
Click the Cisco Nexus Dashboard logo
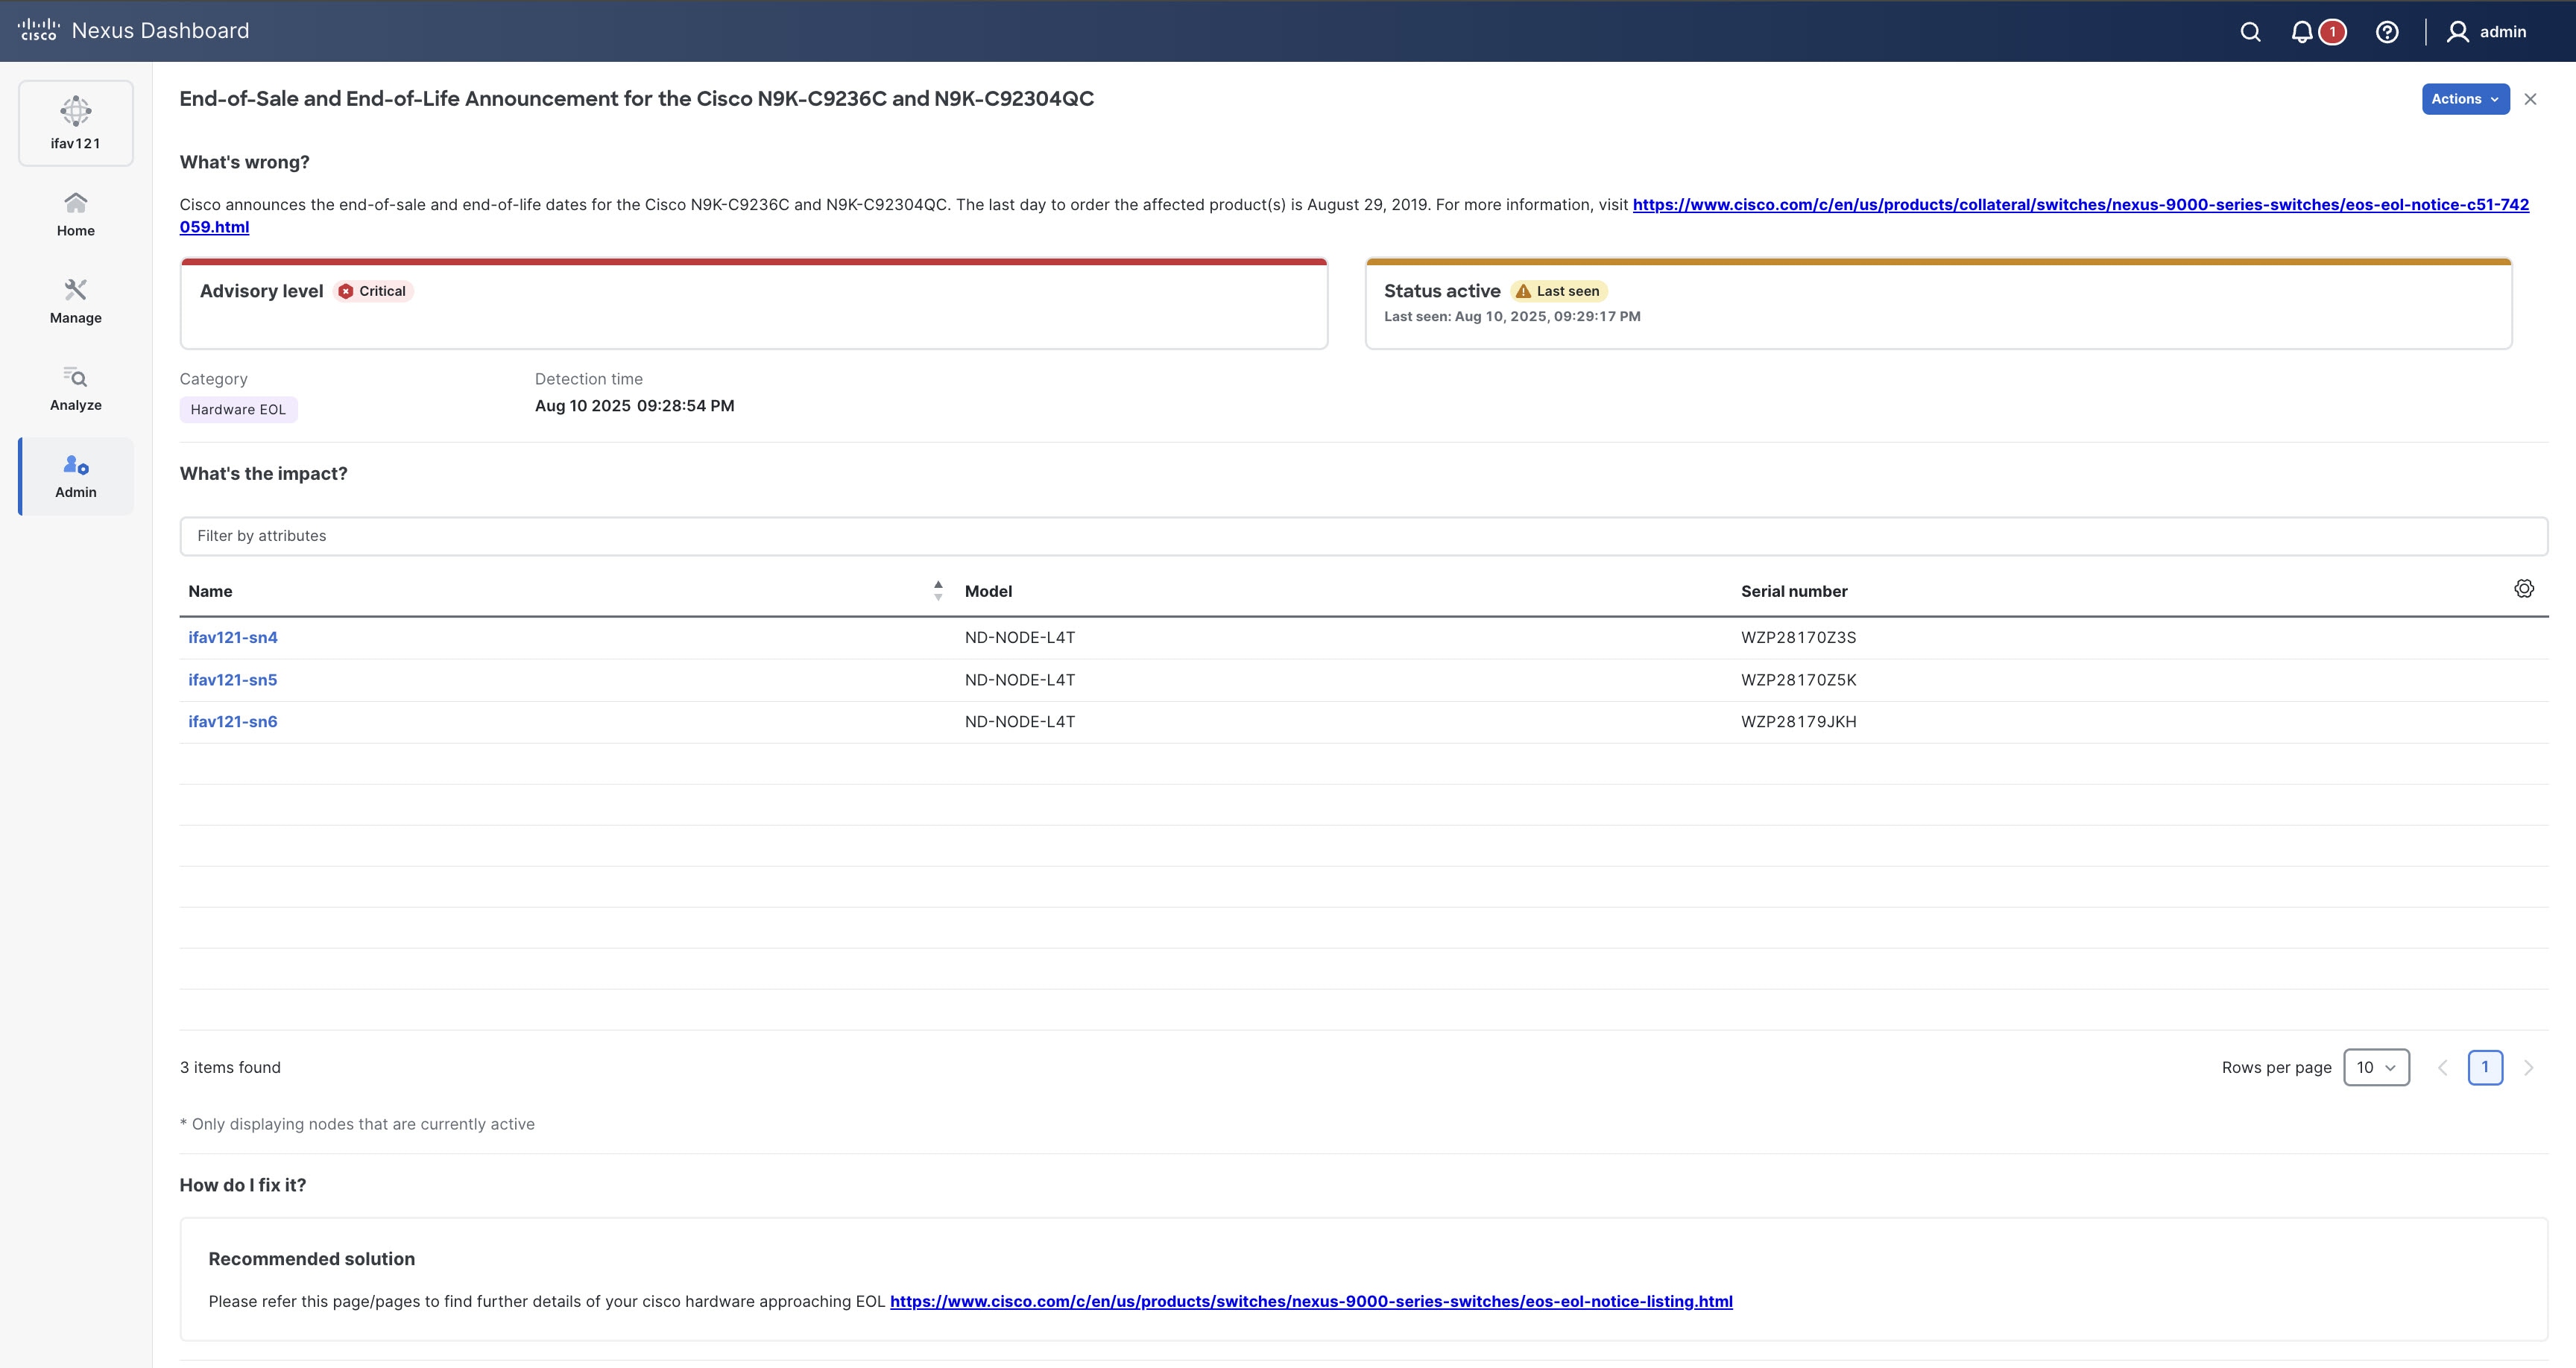133,30
